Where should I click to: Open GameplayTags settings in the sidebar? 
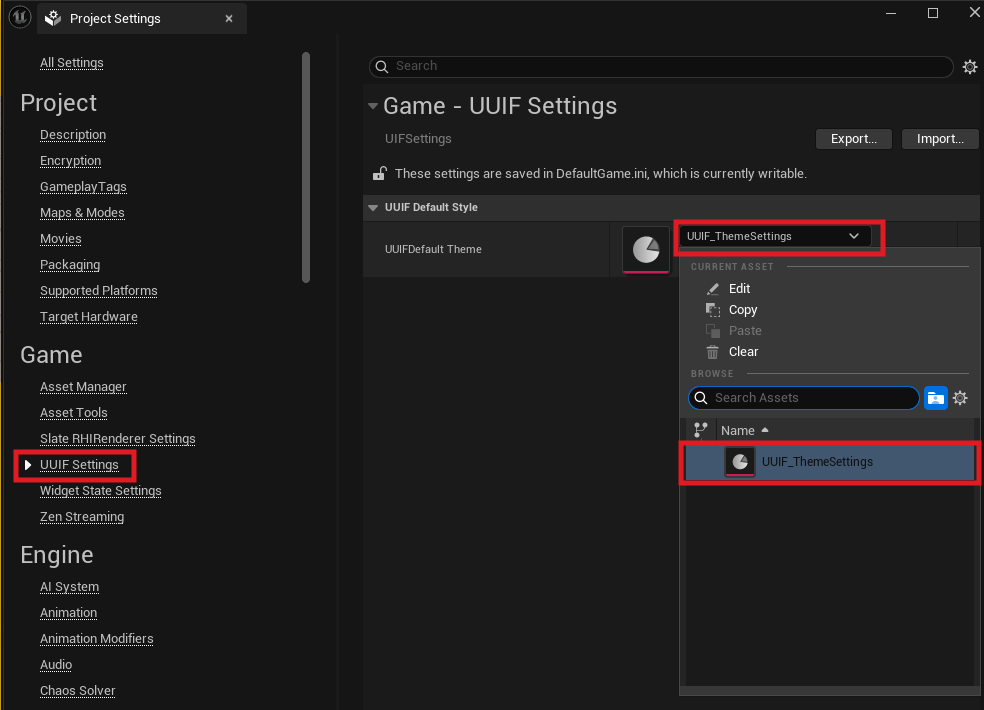tap(83, 187)
